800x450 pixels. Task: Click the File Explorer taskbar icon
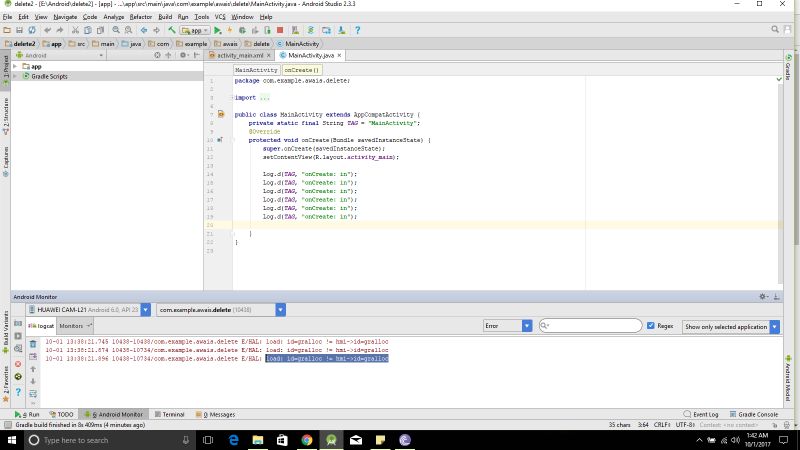[x=258, y=440]
